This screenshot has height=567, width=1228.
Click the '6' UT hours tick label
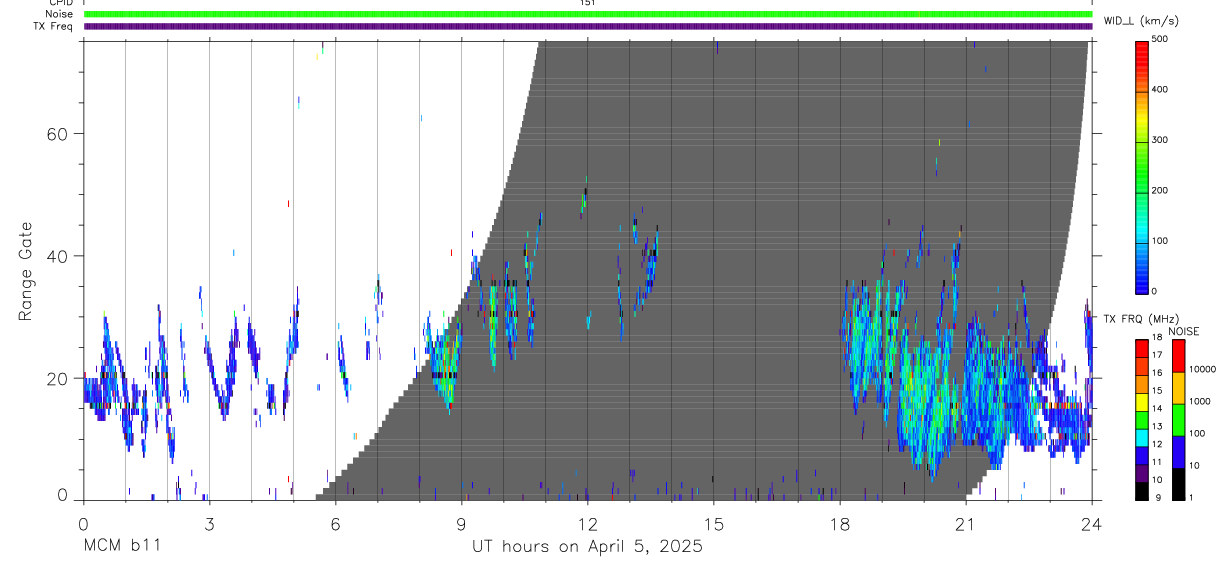[x=335, y=521]
